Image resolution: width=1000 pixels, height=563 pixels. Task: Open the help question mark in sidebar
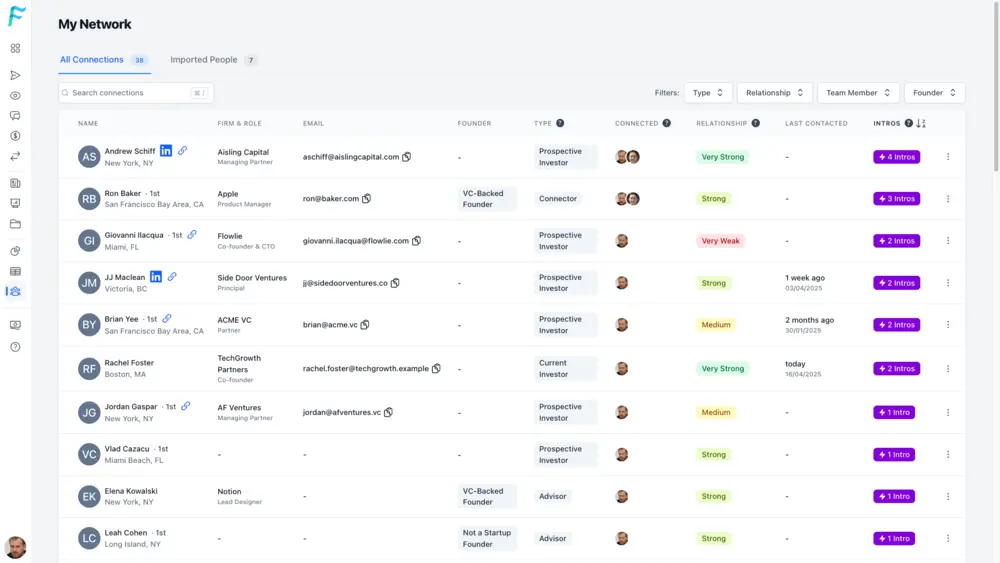[x=15, y=347]
